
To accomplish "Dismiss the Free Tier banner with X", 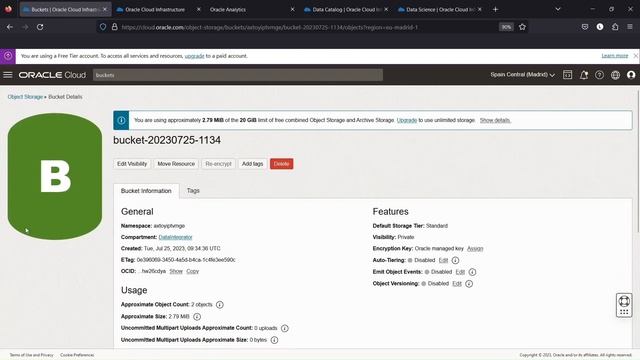I will [636, 56].
